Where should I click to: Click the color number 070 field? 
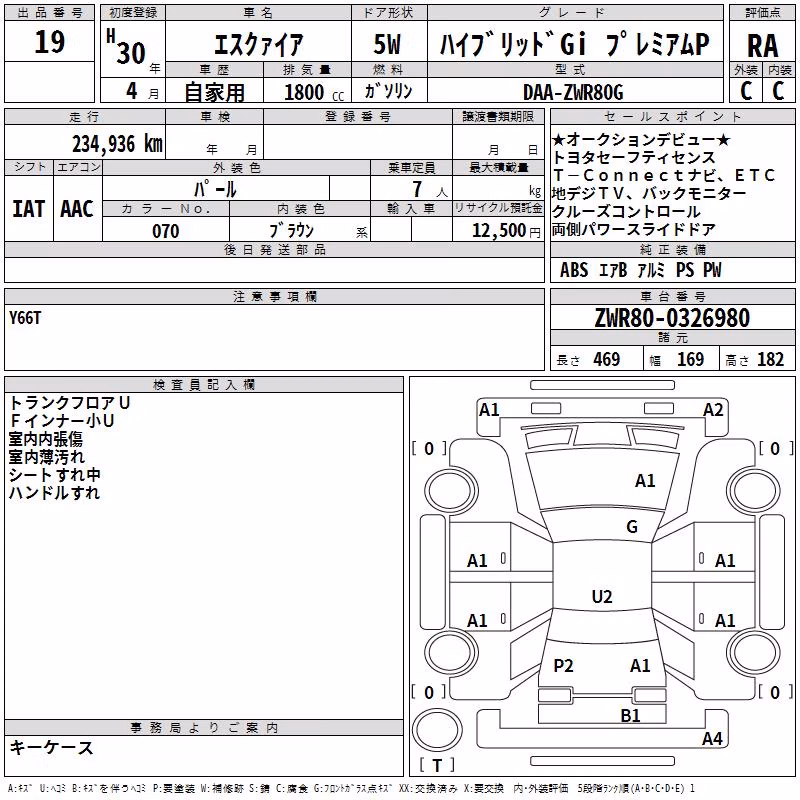click(166, 231)
